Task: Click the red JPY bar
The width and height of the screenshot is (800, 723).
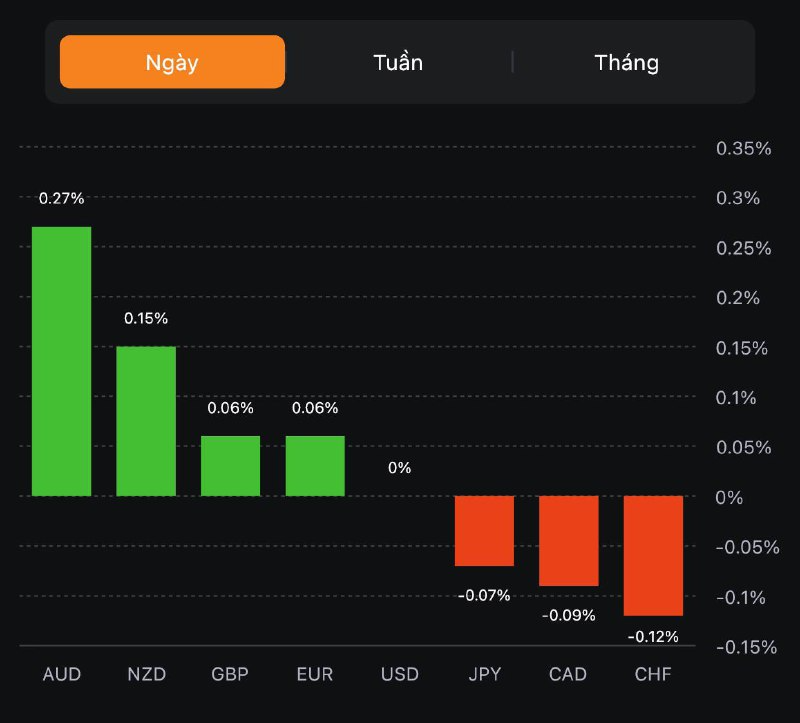Action: point(484,531)
